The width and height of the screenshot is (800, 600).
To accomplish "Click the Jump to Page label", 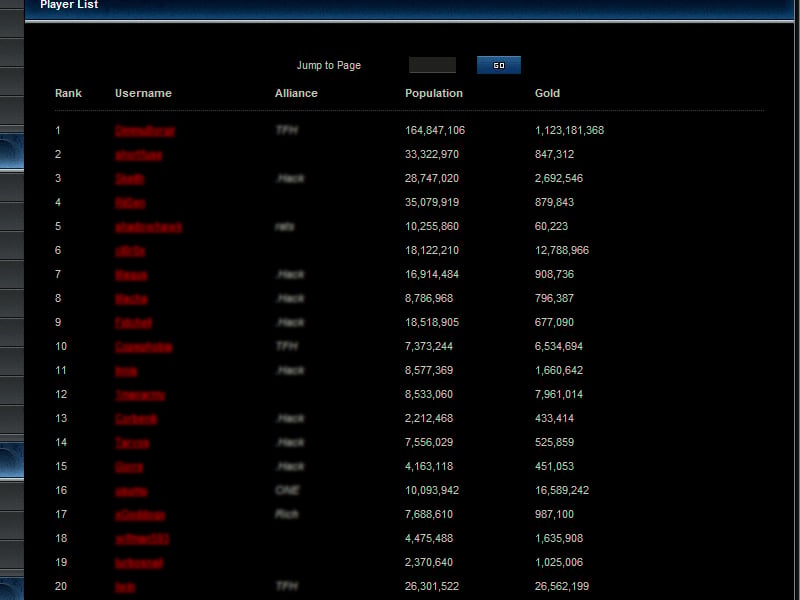I will coord(329,65).
